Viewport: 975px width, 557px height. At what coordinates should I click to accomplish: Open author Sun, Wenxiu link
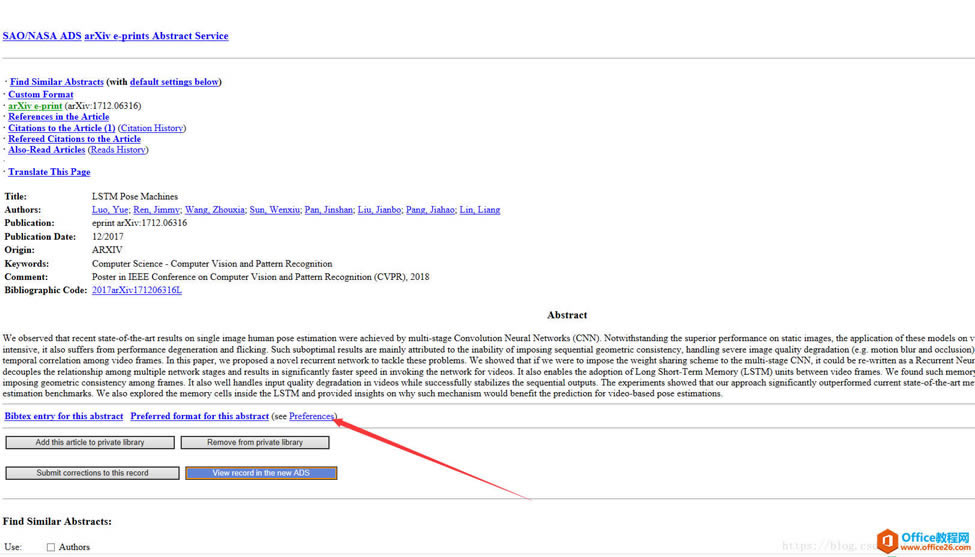[x=274, y=210]
